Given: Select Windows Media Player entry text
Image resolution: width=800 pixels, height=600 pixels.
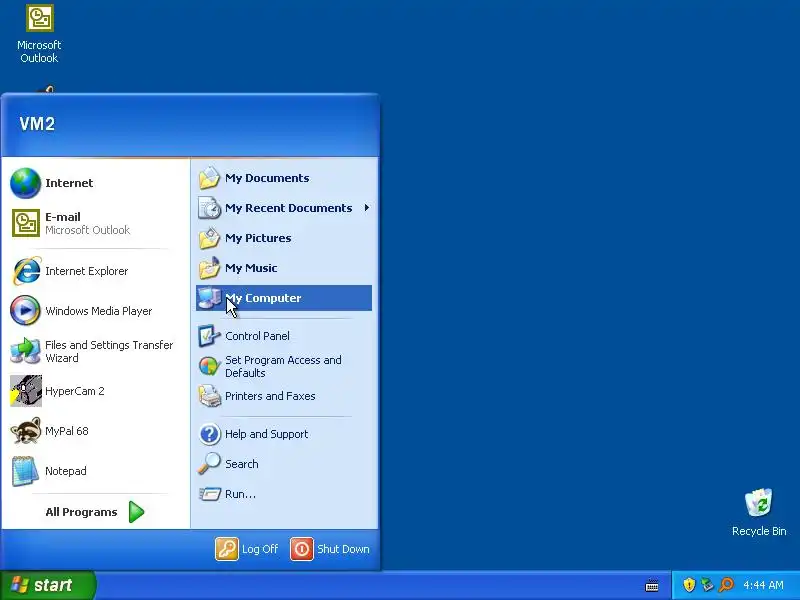Looking at the screenshot, I should pyautogui.click(x=98, y=311).
